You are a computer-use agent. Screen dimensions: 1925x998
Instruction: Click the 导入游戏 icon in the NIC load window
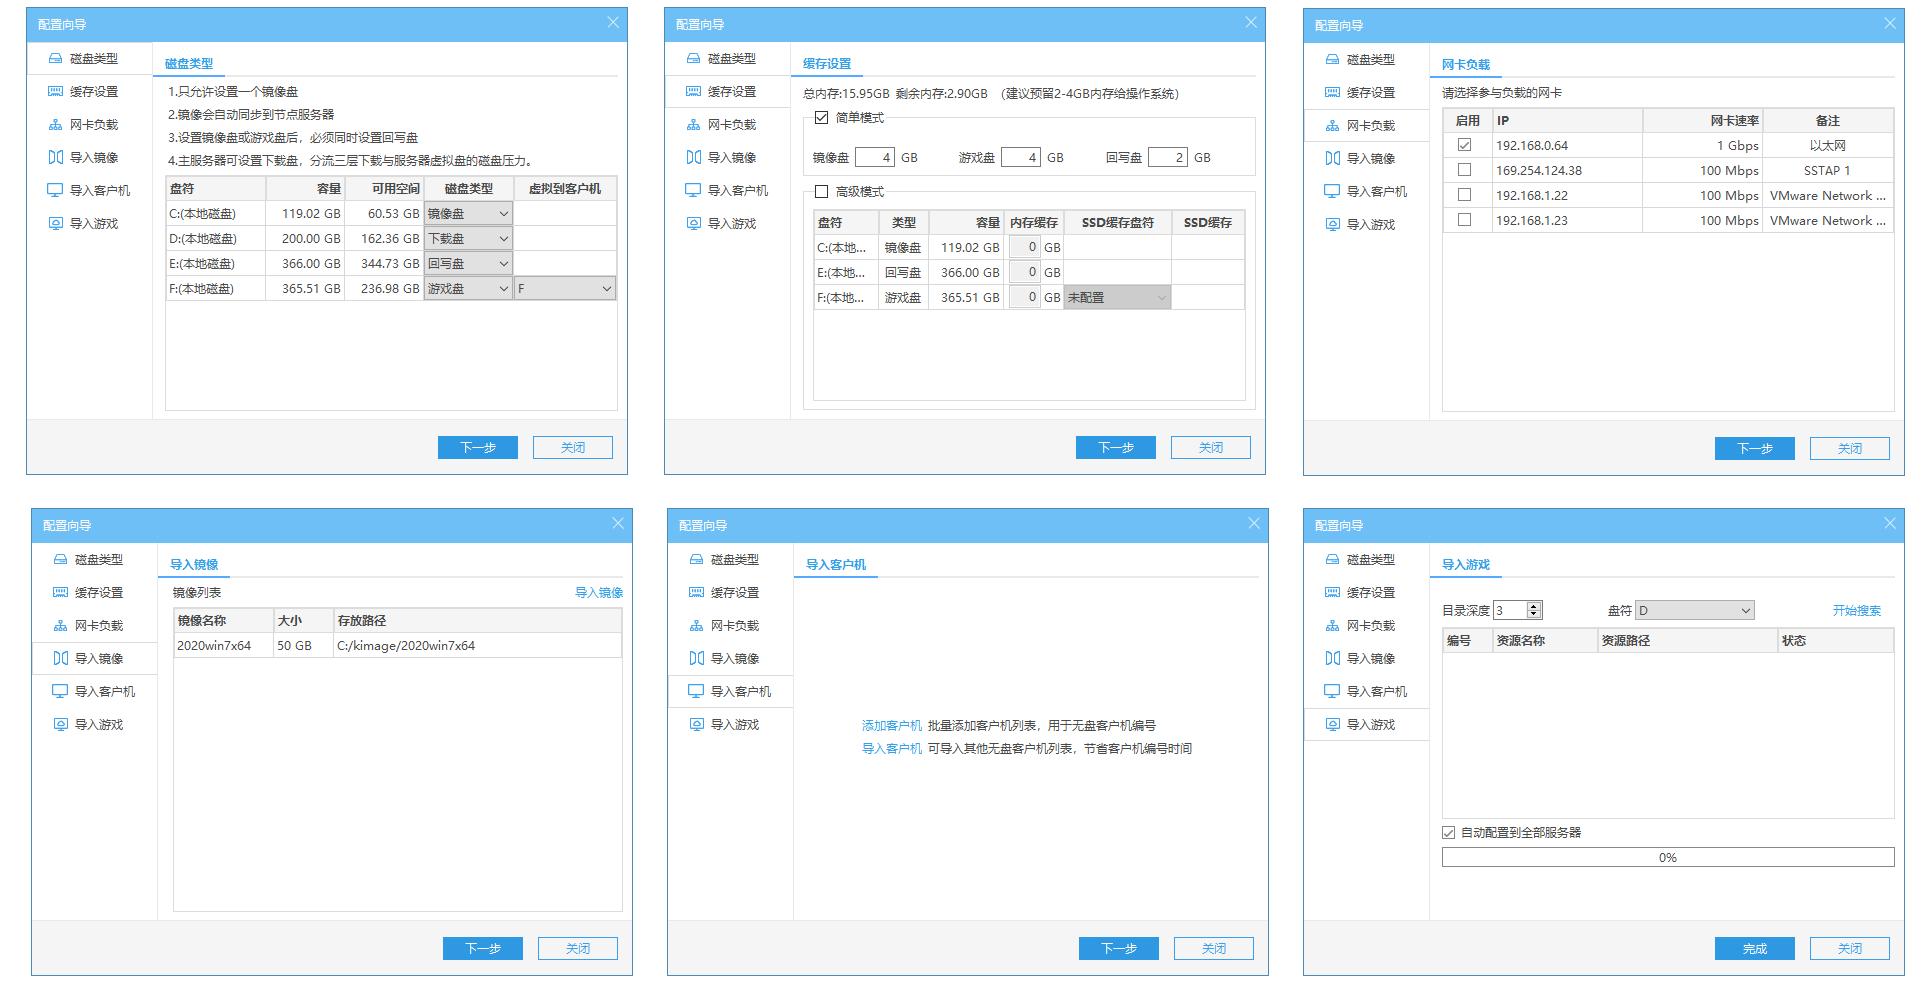(x=1332, y=225)
